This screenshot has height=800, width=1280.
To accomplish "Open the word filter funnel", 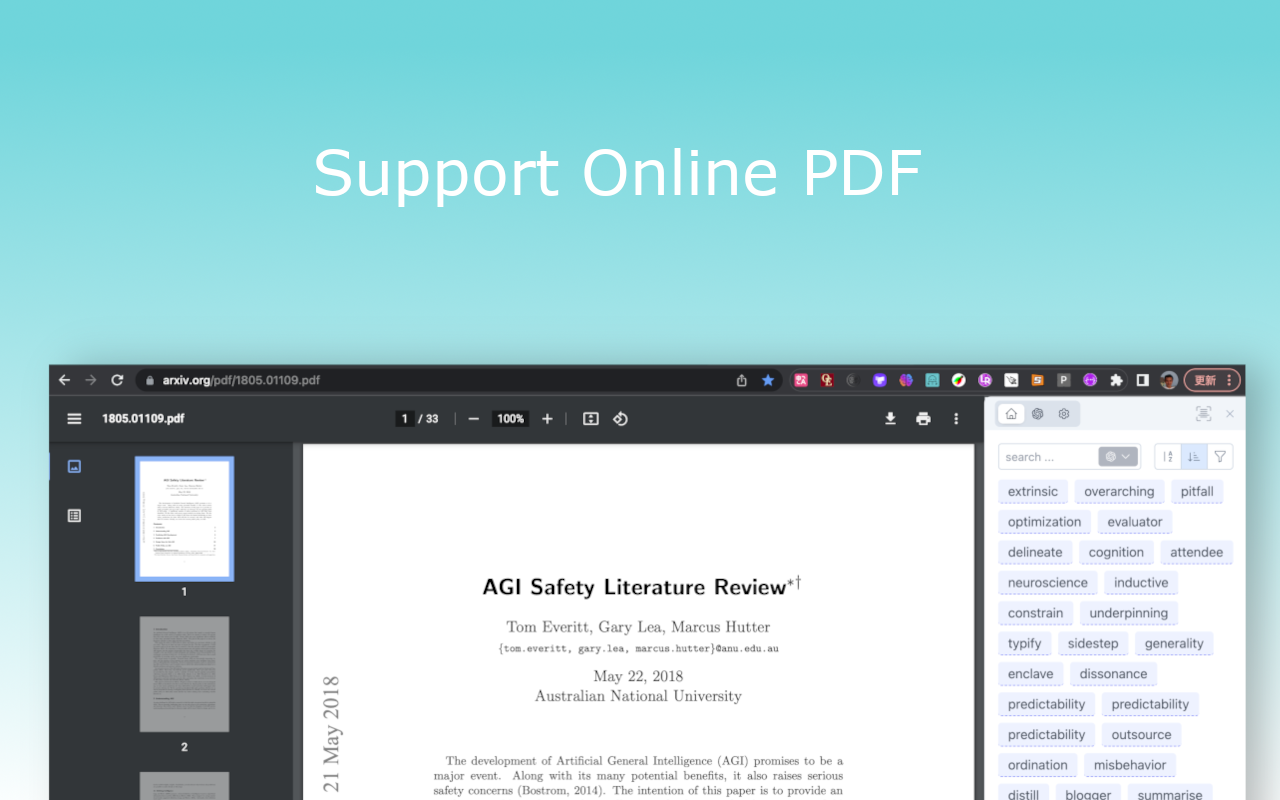I will tap(1220, 457).
